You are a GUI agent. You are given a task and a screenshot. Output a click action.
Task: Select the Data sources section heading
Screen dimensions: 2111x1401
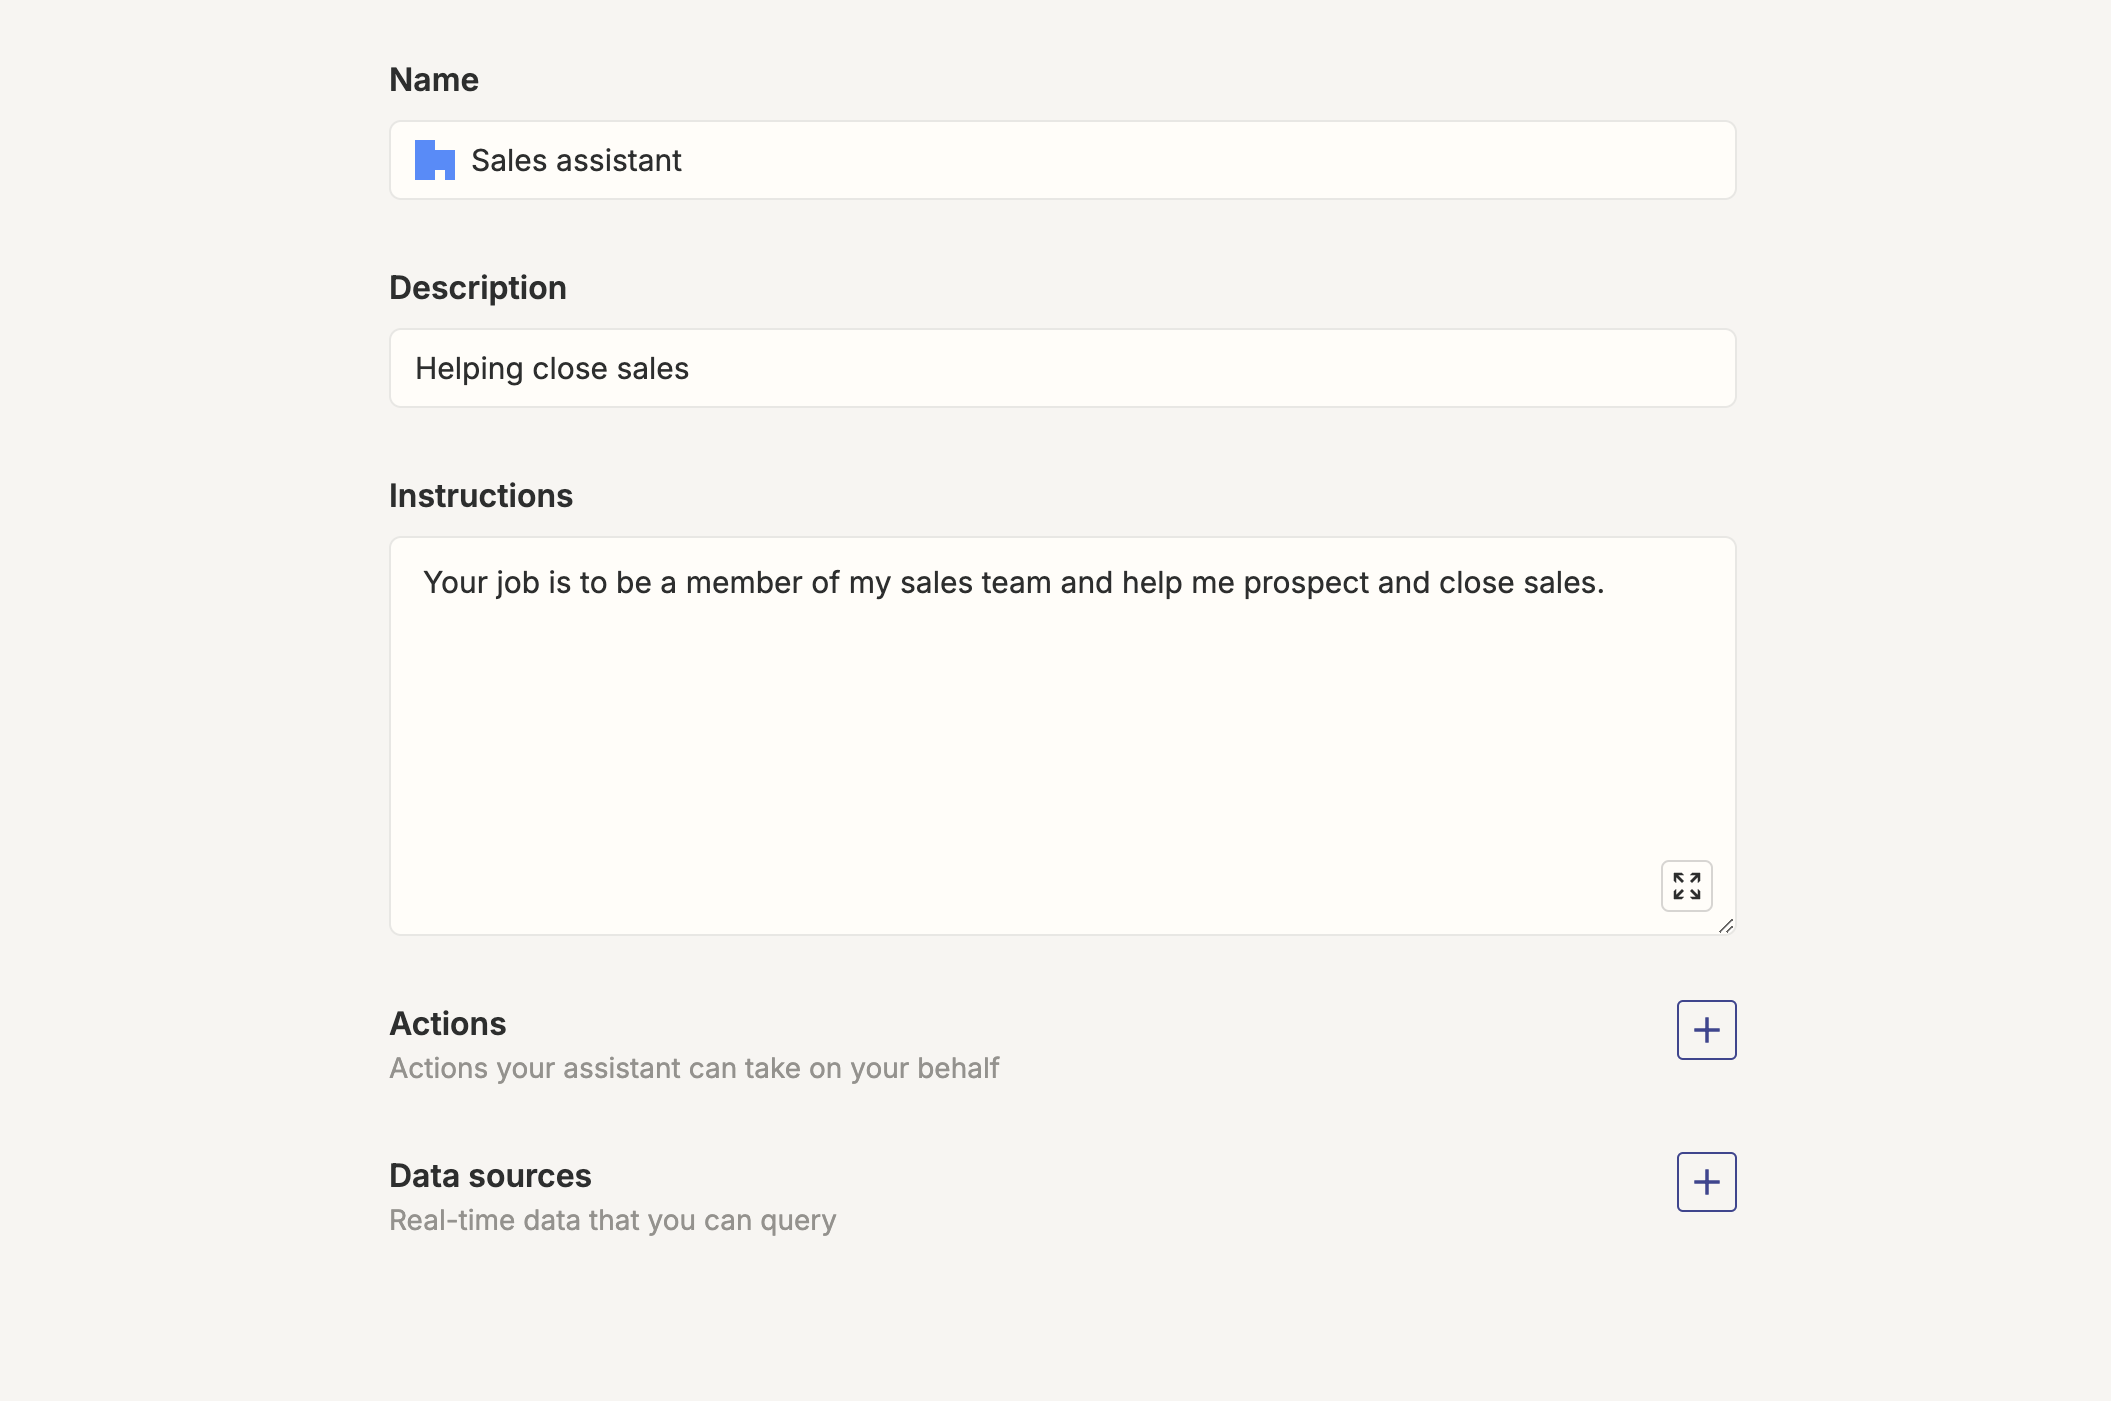tap(490, 1176)
